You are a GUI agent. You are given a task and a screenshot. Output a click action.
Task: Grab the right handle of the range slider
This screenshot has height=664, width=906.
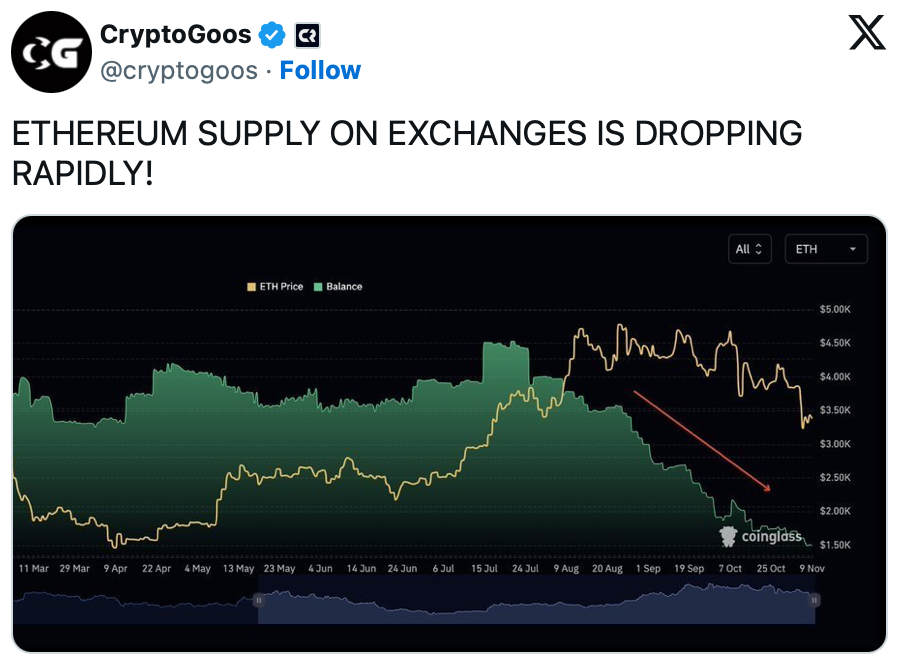(815, 600)
